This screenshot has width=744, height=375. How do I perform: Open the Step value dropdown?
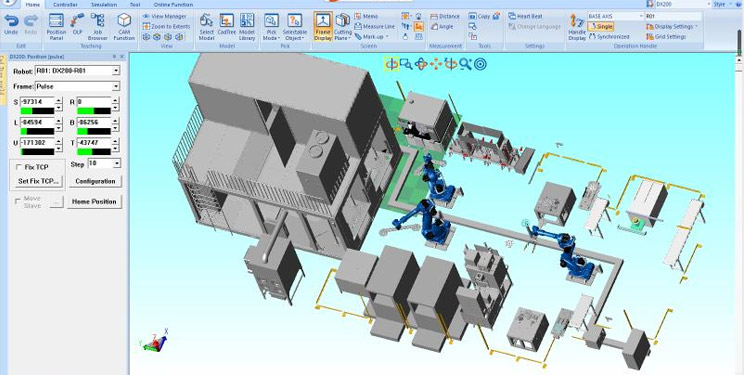pos(117,163)
